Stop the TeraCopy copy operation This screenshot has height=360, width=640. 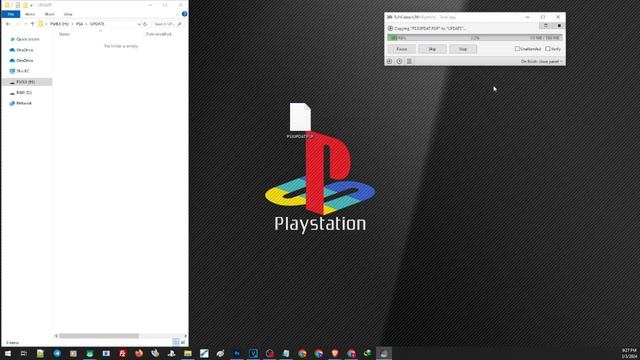click(463, 49)
